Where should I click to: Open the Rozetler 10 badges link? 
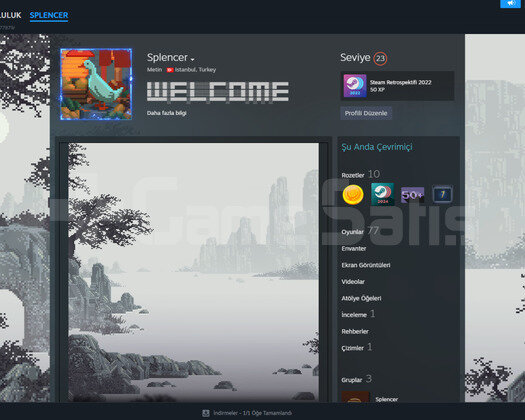(361, 174)
